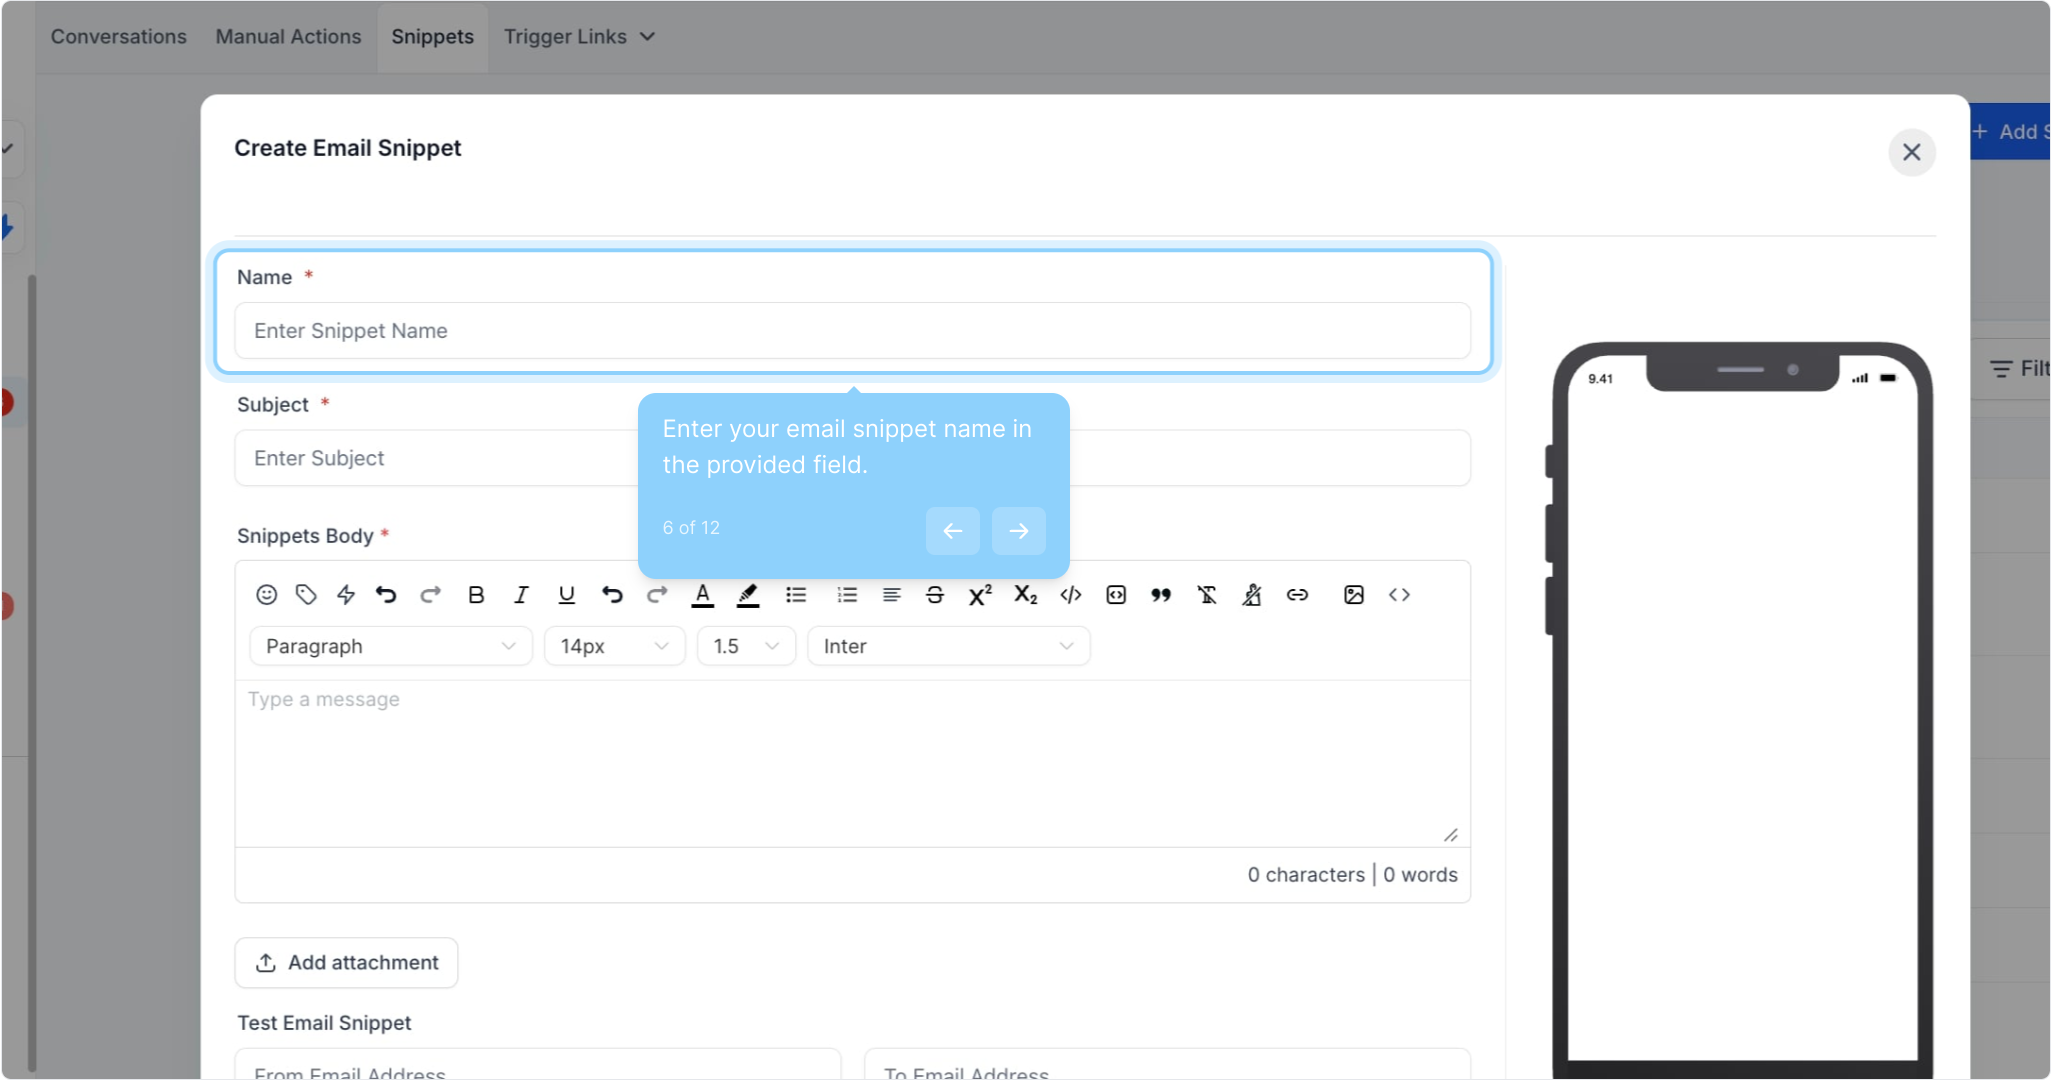The width and height of the screenshot is (2052, 1080).
Task: Open the emoji picker icon
Action: pos(266,595)
